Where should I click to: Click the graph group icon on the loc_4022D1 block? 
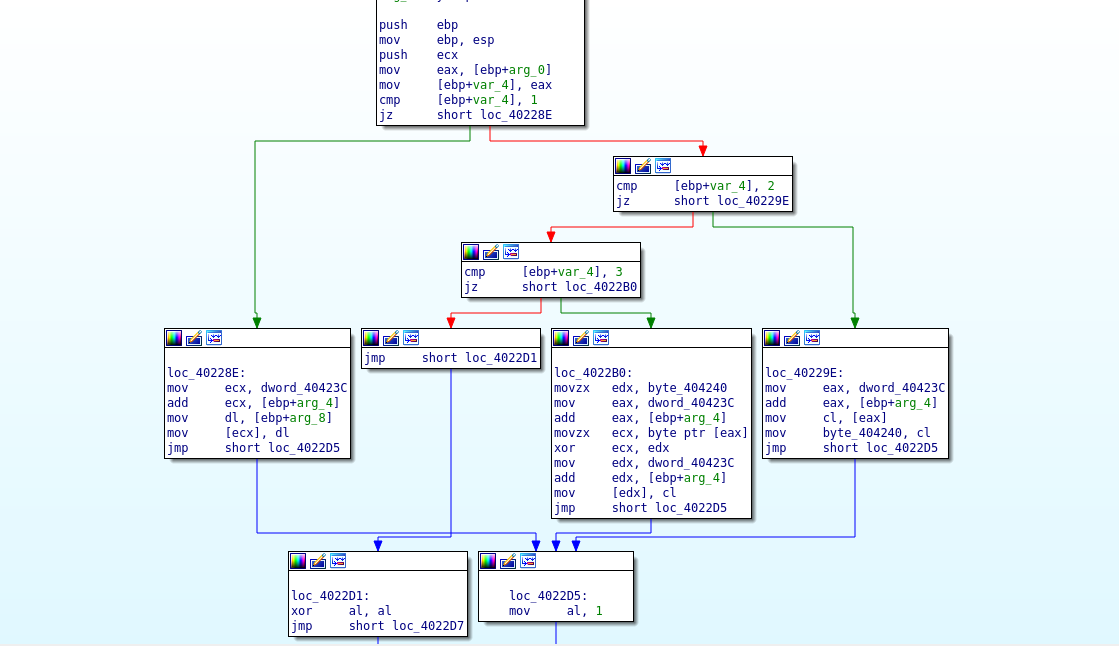[338, 561]
